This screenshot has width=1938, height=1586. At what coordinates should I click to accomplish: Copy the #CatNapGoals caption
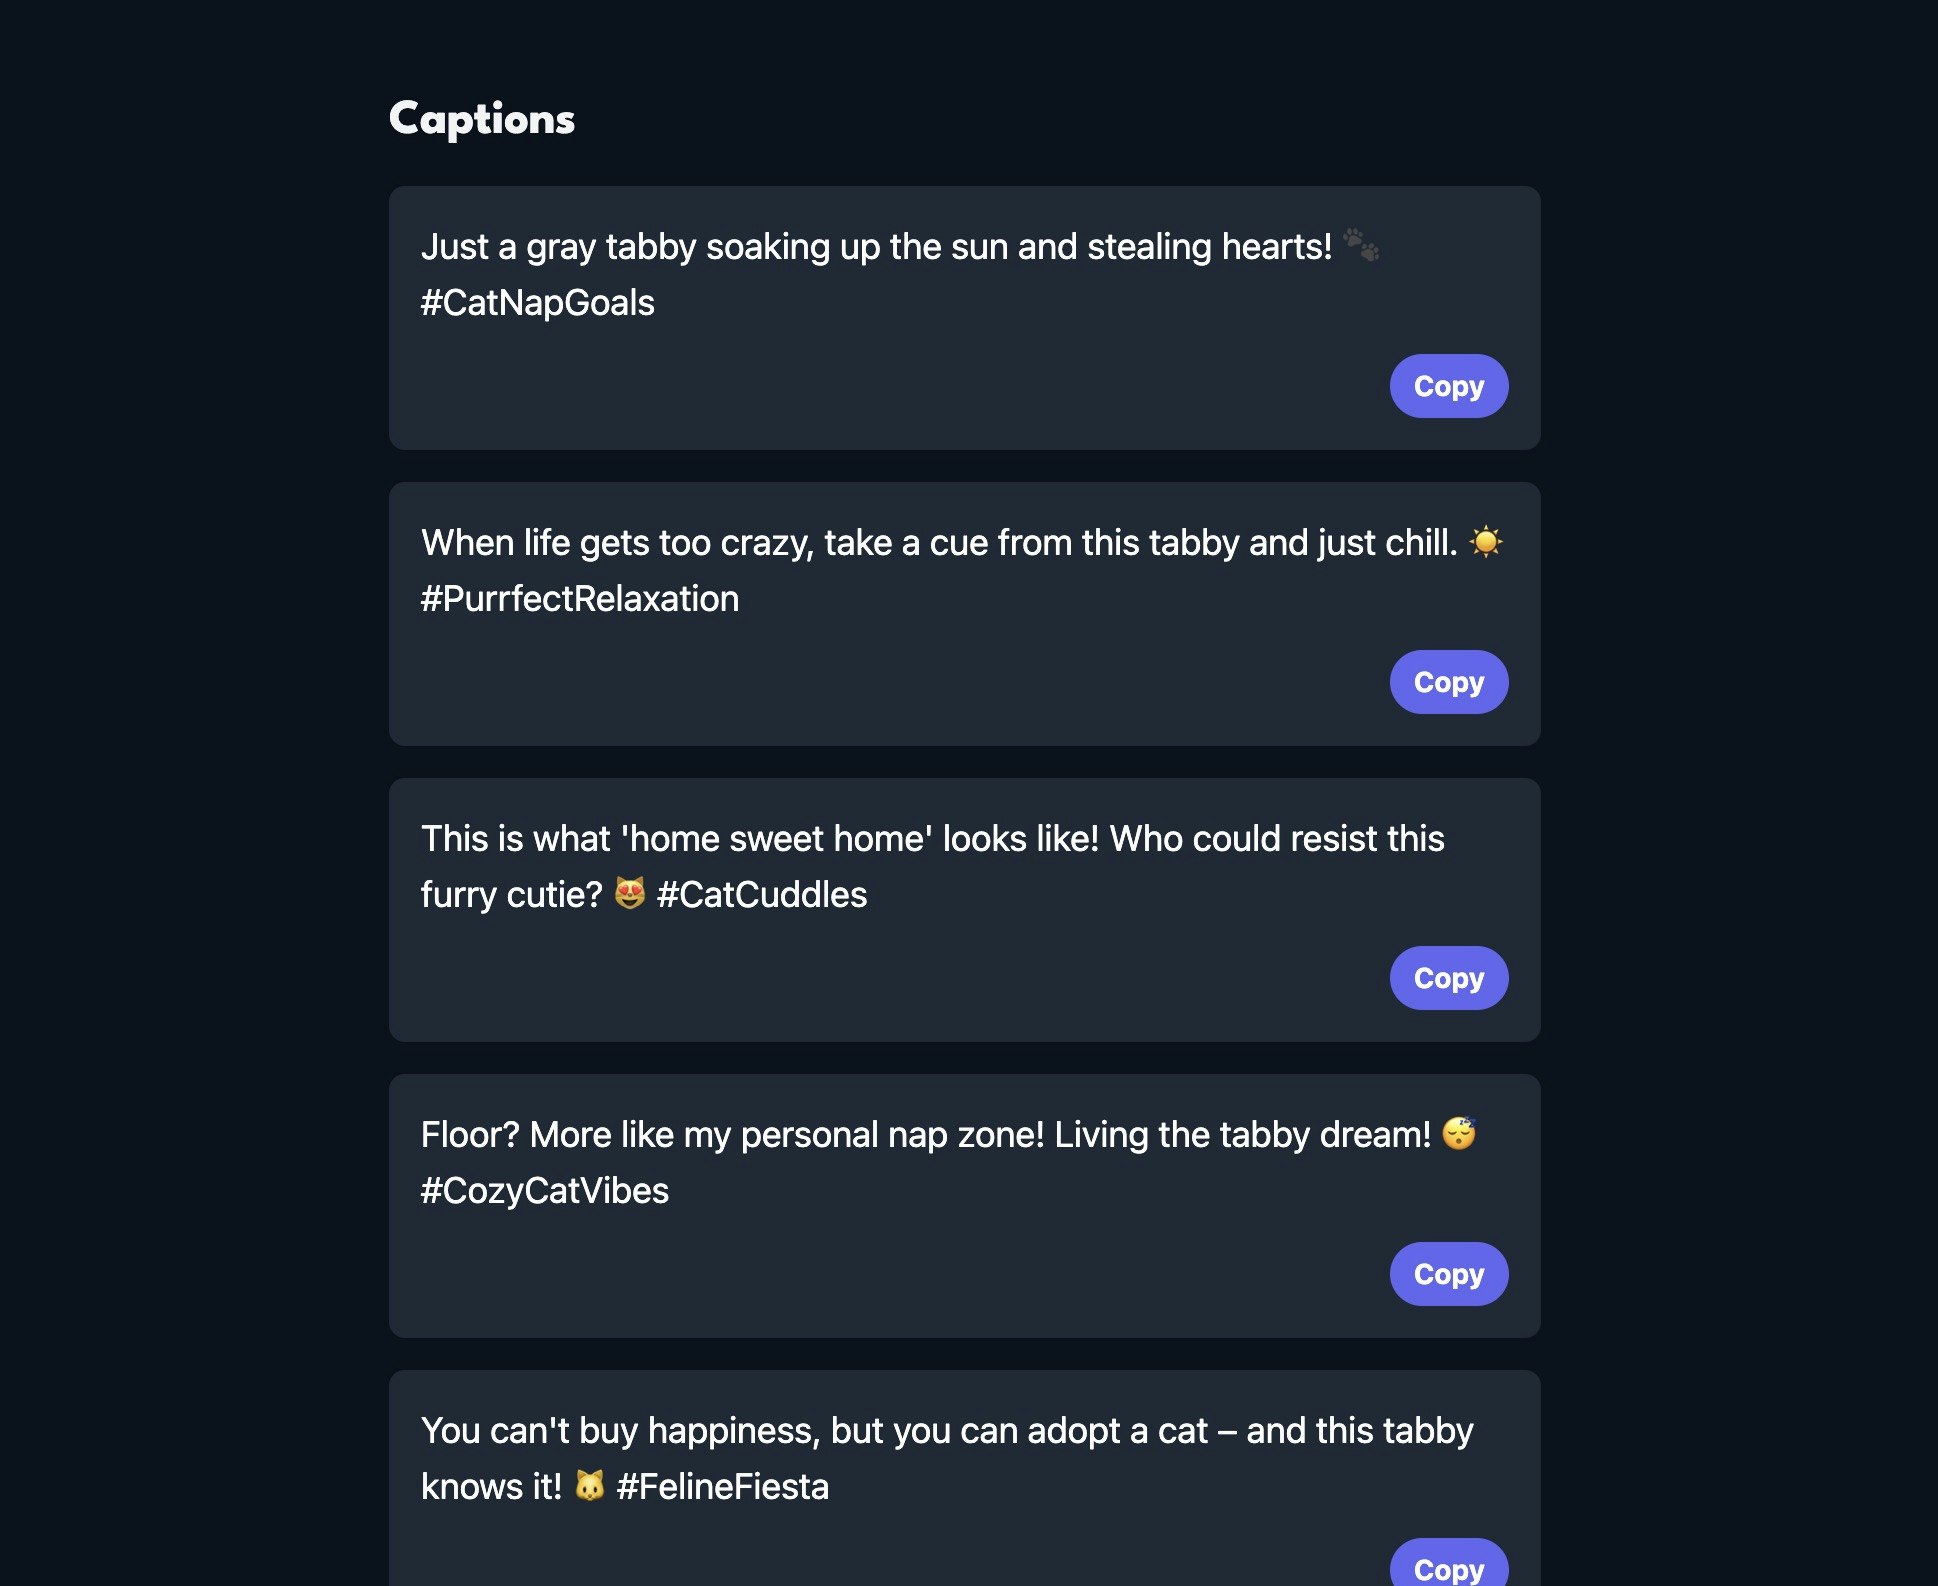point(1448,386)
